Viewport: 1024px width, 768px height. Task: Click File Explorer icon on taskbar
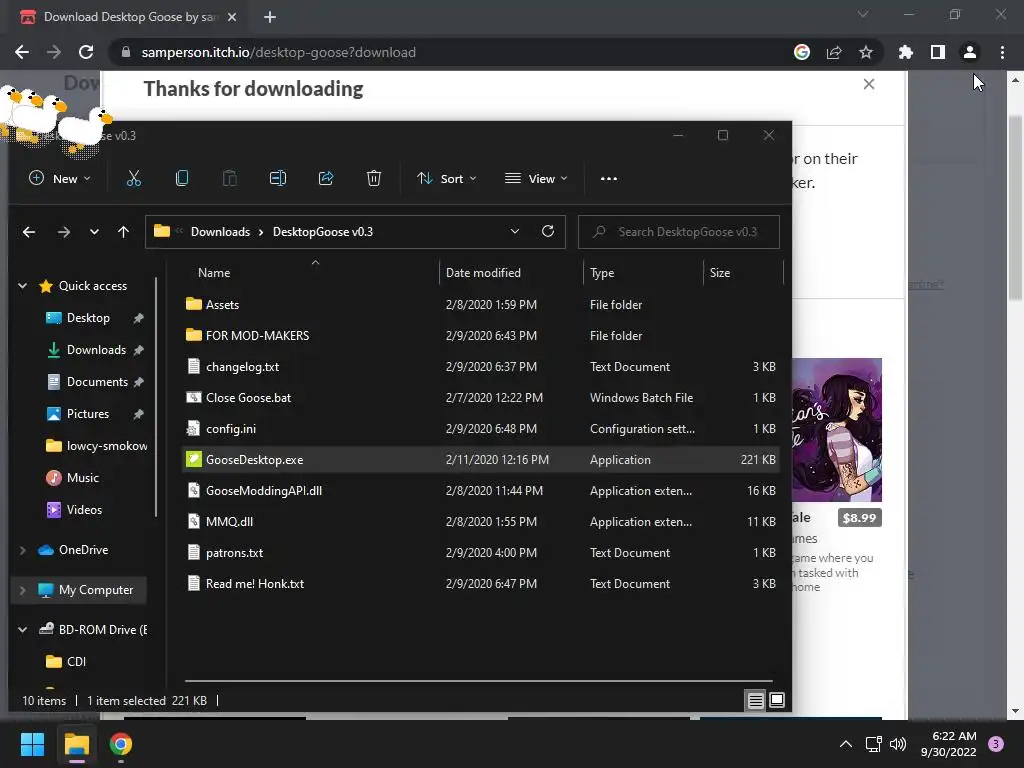click(x=77, y=744)
